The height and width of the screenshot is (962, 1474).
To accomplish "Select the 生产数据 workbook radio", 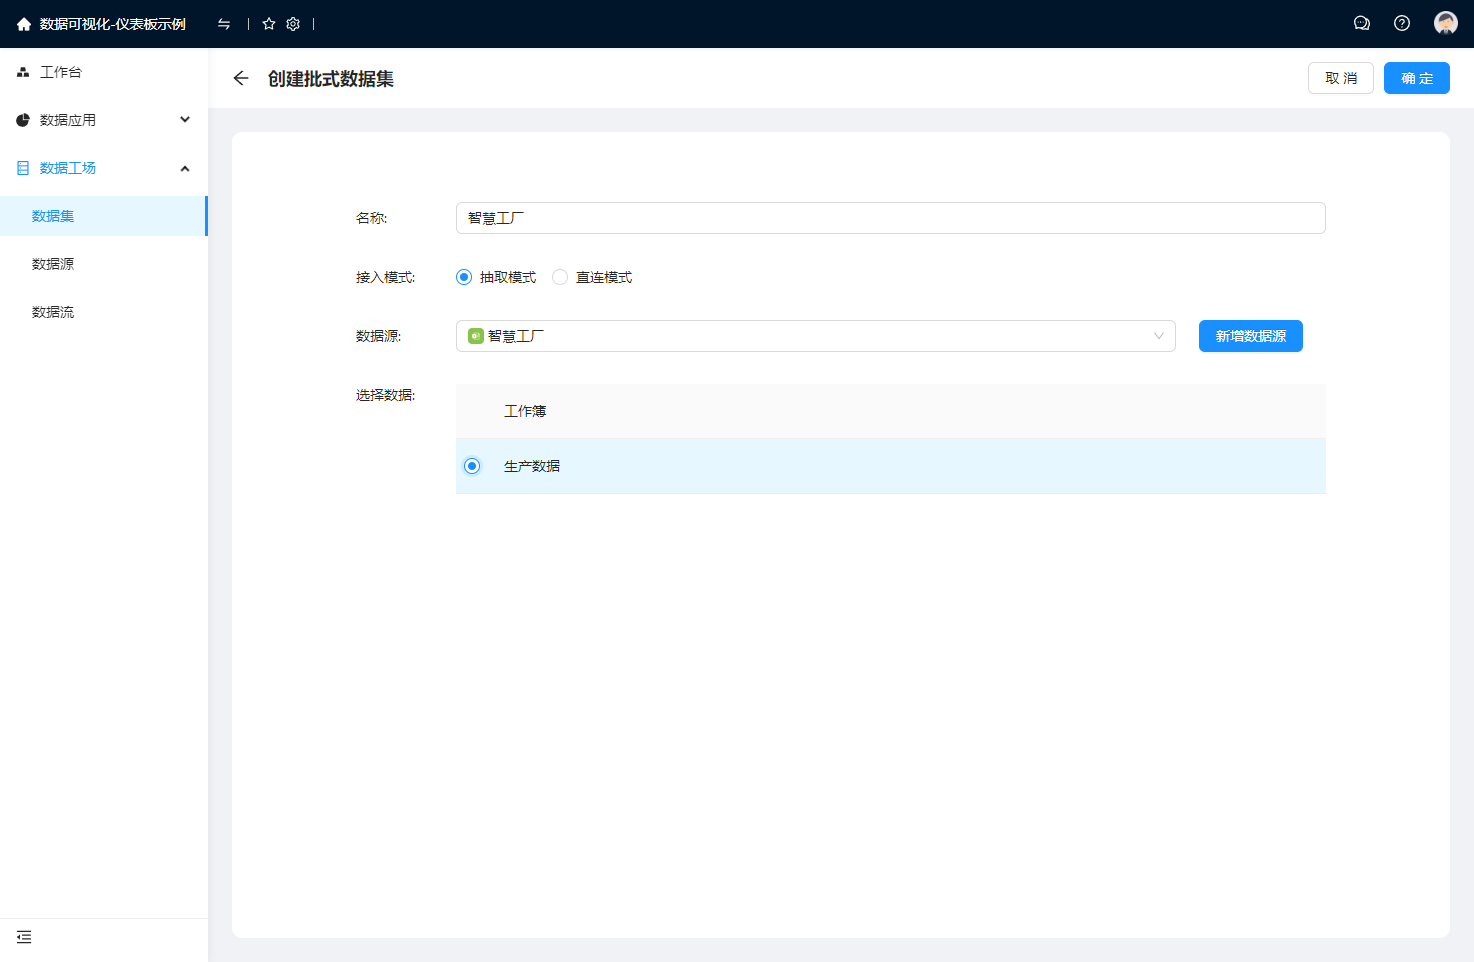I will pyautogui.click(x=472, y=466).
